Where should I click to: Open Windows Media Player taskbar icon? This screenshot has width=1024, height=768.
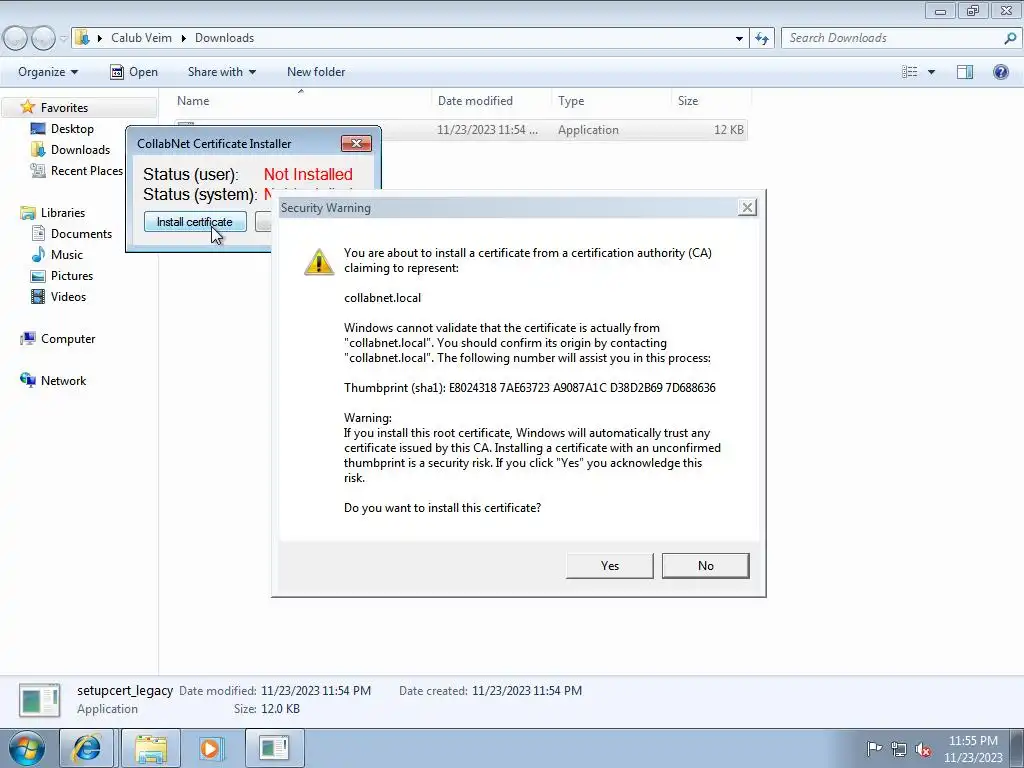211,748
